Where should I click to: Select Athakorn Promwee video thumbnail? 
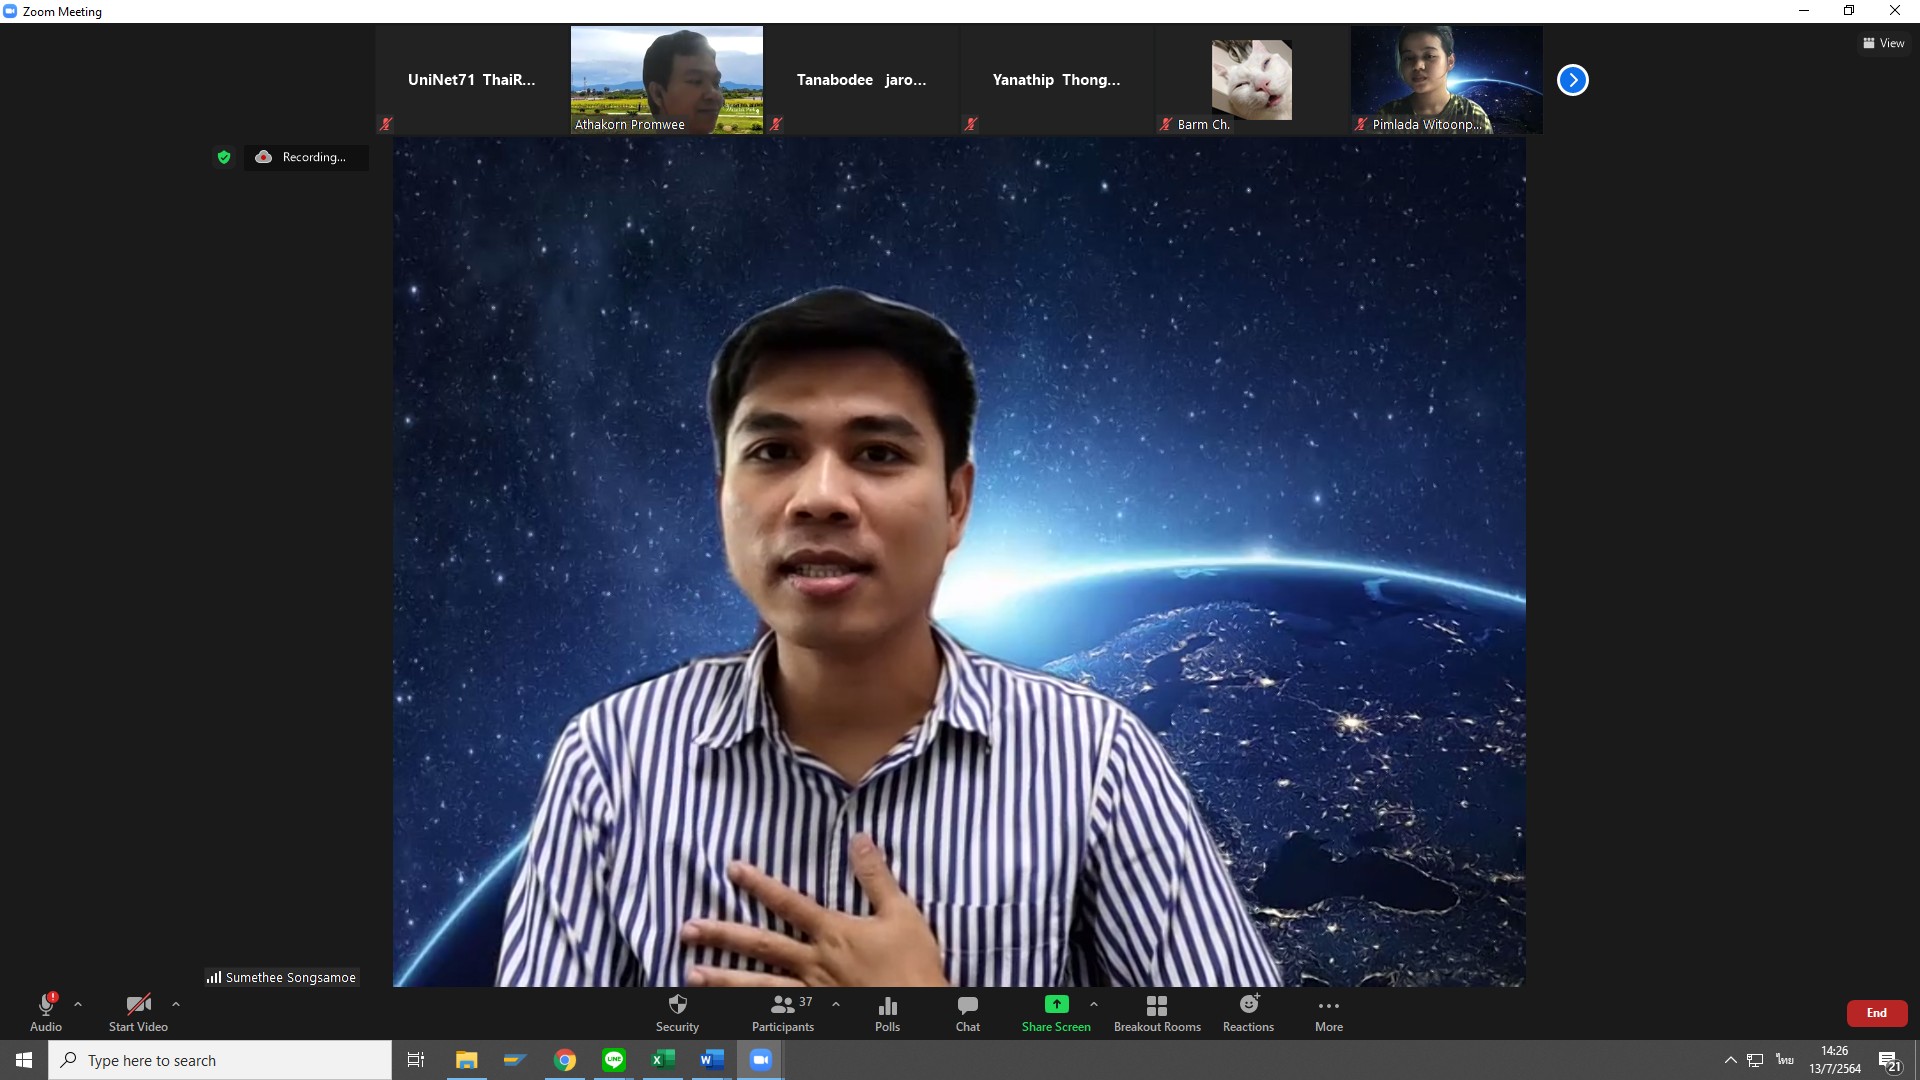point(666,80)
